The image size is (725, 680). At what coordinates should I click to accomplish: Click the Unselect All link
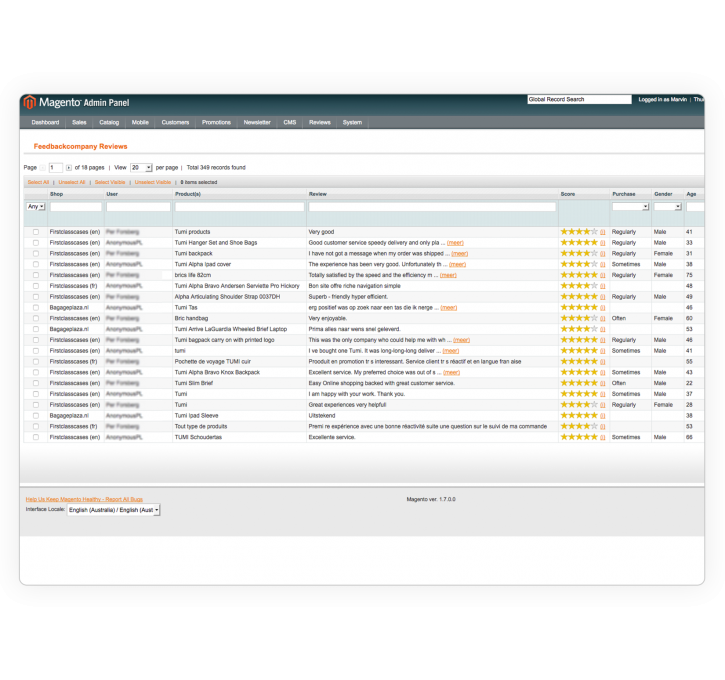tap(72, 182)
